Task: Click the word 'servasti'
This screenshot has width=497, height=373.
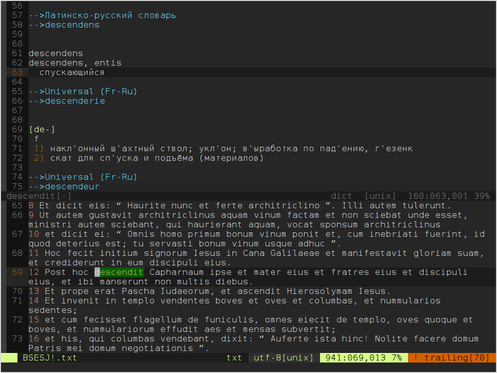Action: [171, 244]
